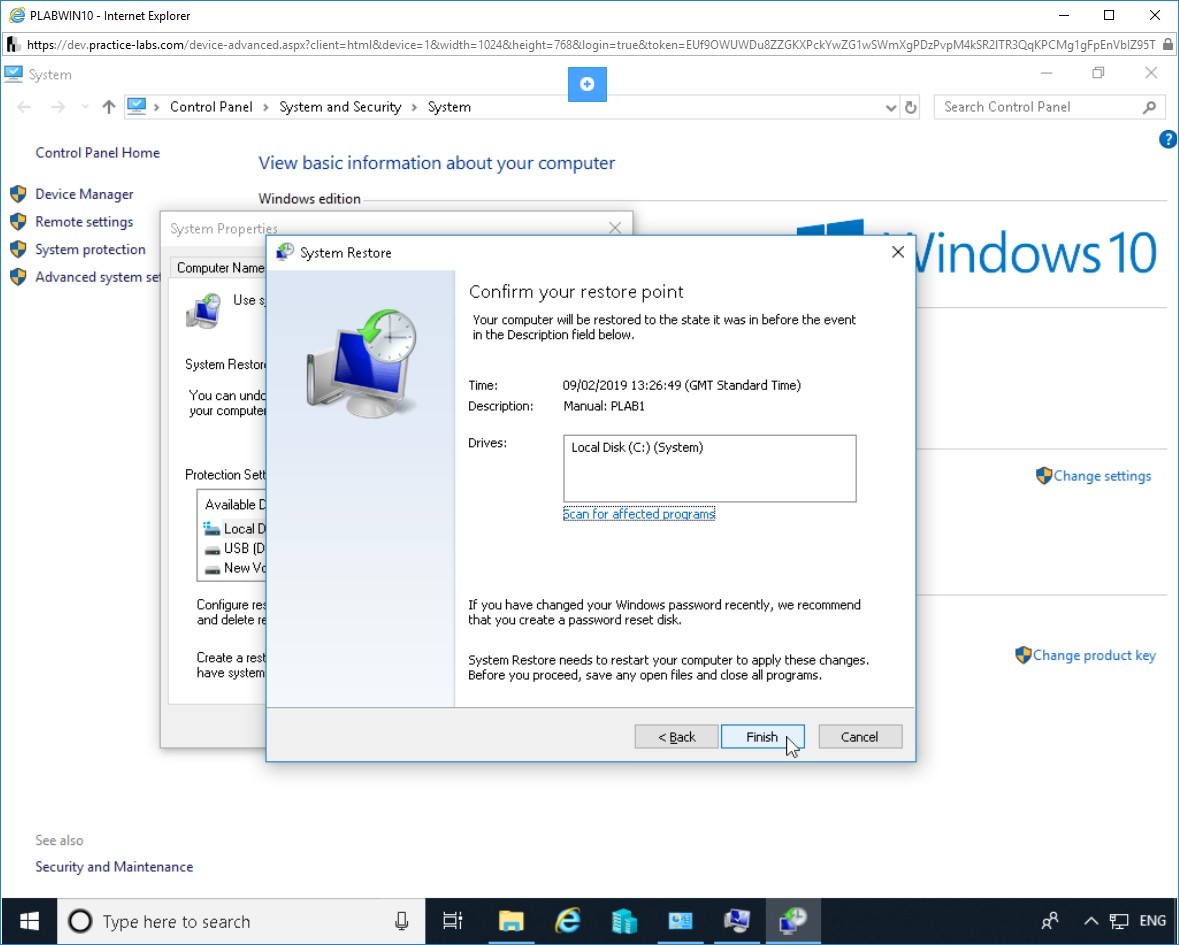Click the System protection shield icon
The image size is (1179, 945).
tap(19, 250)
